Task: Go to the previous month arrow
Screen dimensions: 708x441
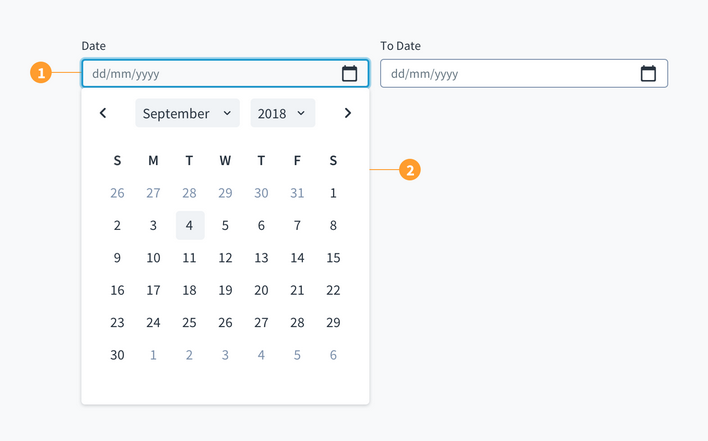Action: coord(103,113)
